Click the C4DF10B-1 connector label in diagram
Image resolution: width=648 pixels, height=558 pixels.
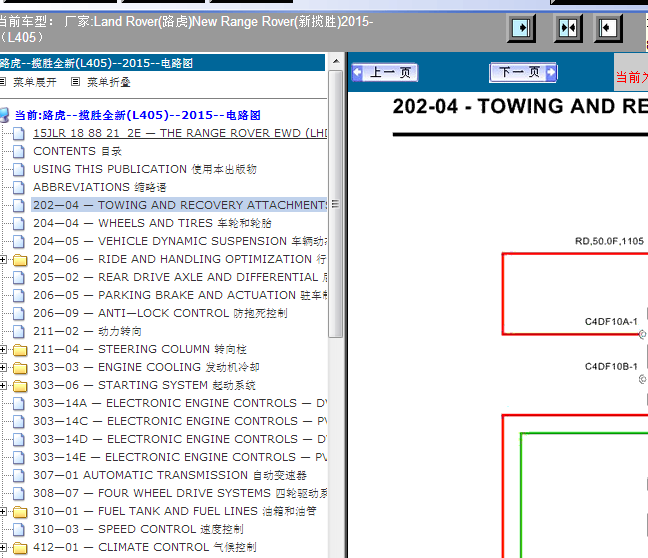[x=611, y=367]
